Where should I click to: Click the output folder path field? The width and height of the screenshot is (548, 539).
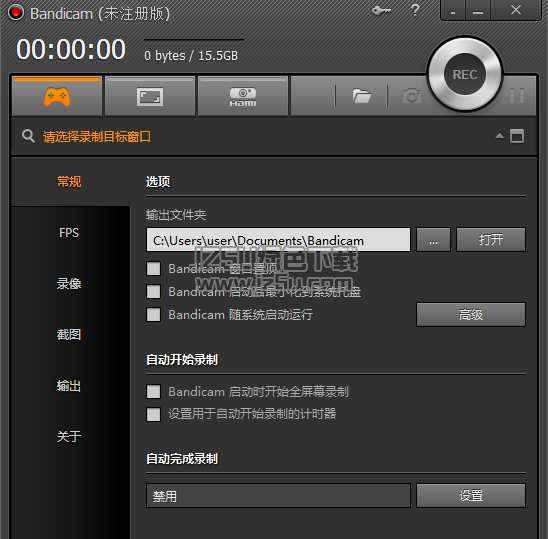[x=278, y=240]
